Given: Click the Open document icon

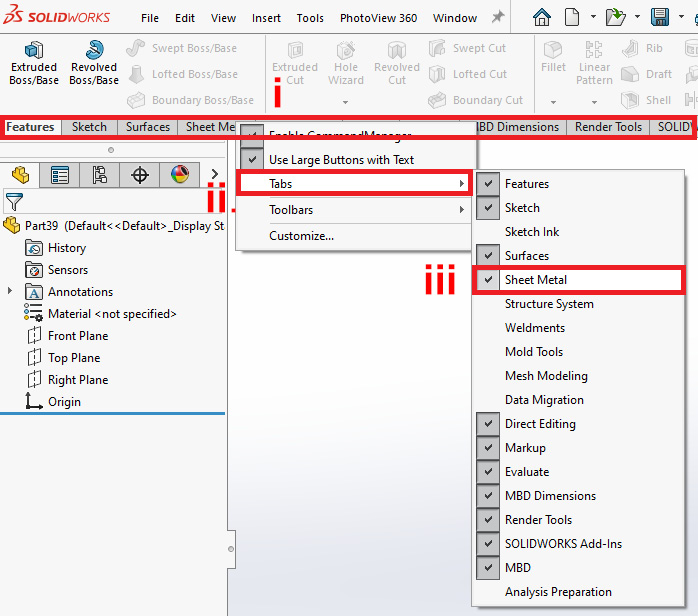Looking at the screenshot, I should point(616,17).
